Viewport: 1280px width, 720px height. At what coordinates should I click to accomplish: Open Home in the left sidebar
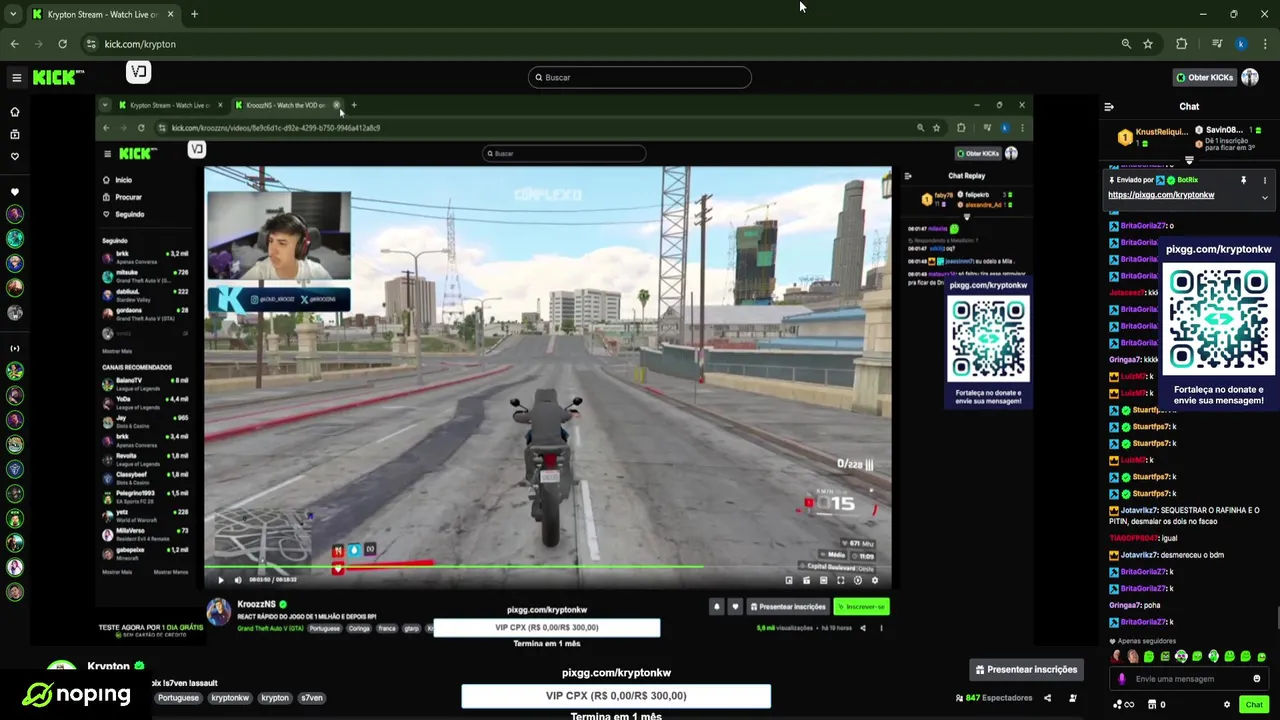(15, 112)
